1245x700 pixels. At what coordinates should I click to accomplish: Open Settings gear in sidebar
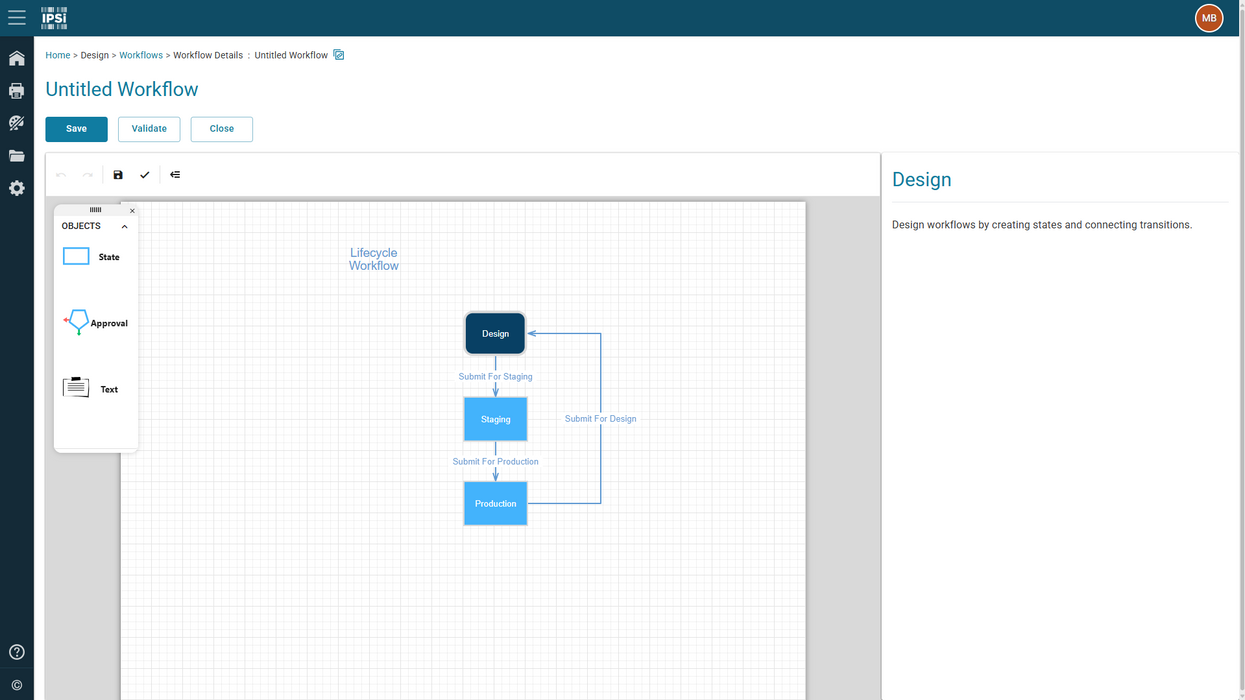(x=17, y=188)
